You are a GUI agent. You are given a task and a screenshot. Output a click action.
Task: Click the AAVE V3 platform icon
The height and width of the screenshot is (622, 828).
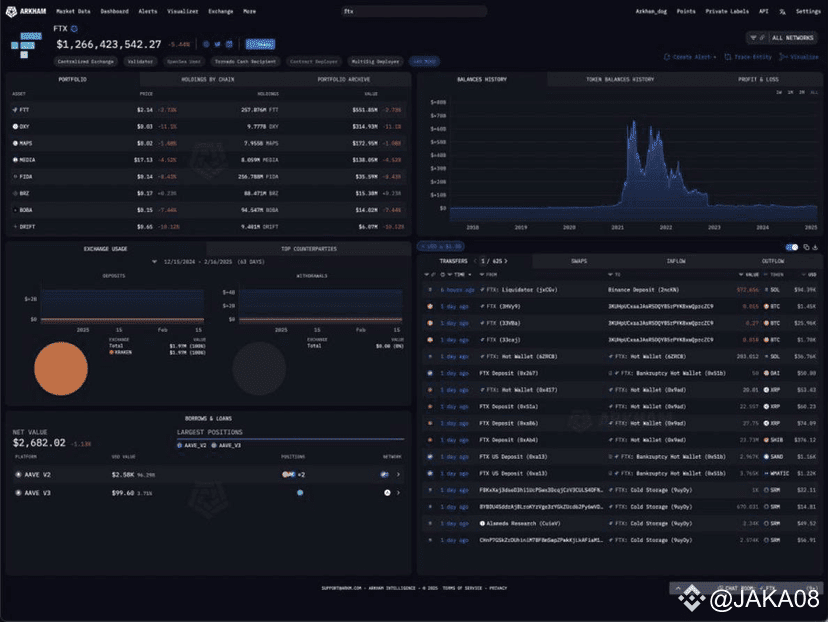point(18,493)
